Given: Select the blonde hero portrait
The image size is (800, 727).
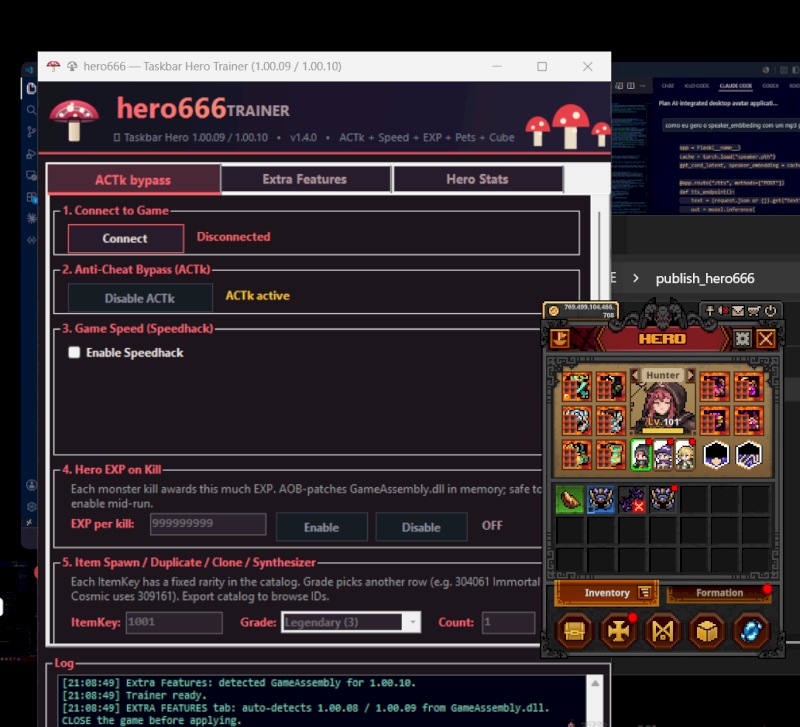Looking at the screenshot, I should click(x=685, y=455).
